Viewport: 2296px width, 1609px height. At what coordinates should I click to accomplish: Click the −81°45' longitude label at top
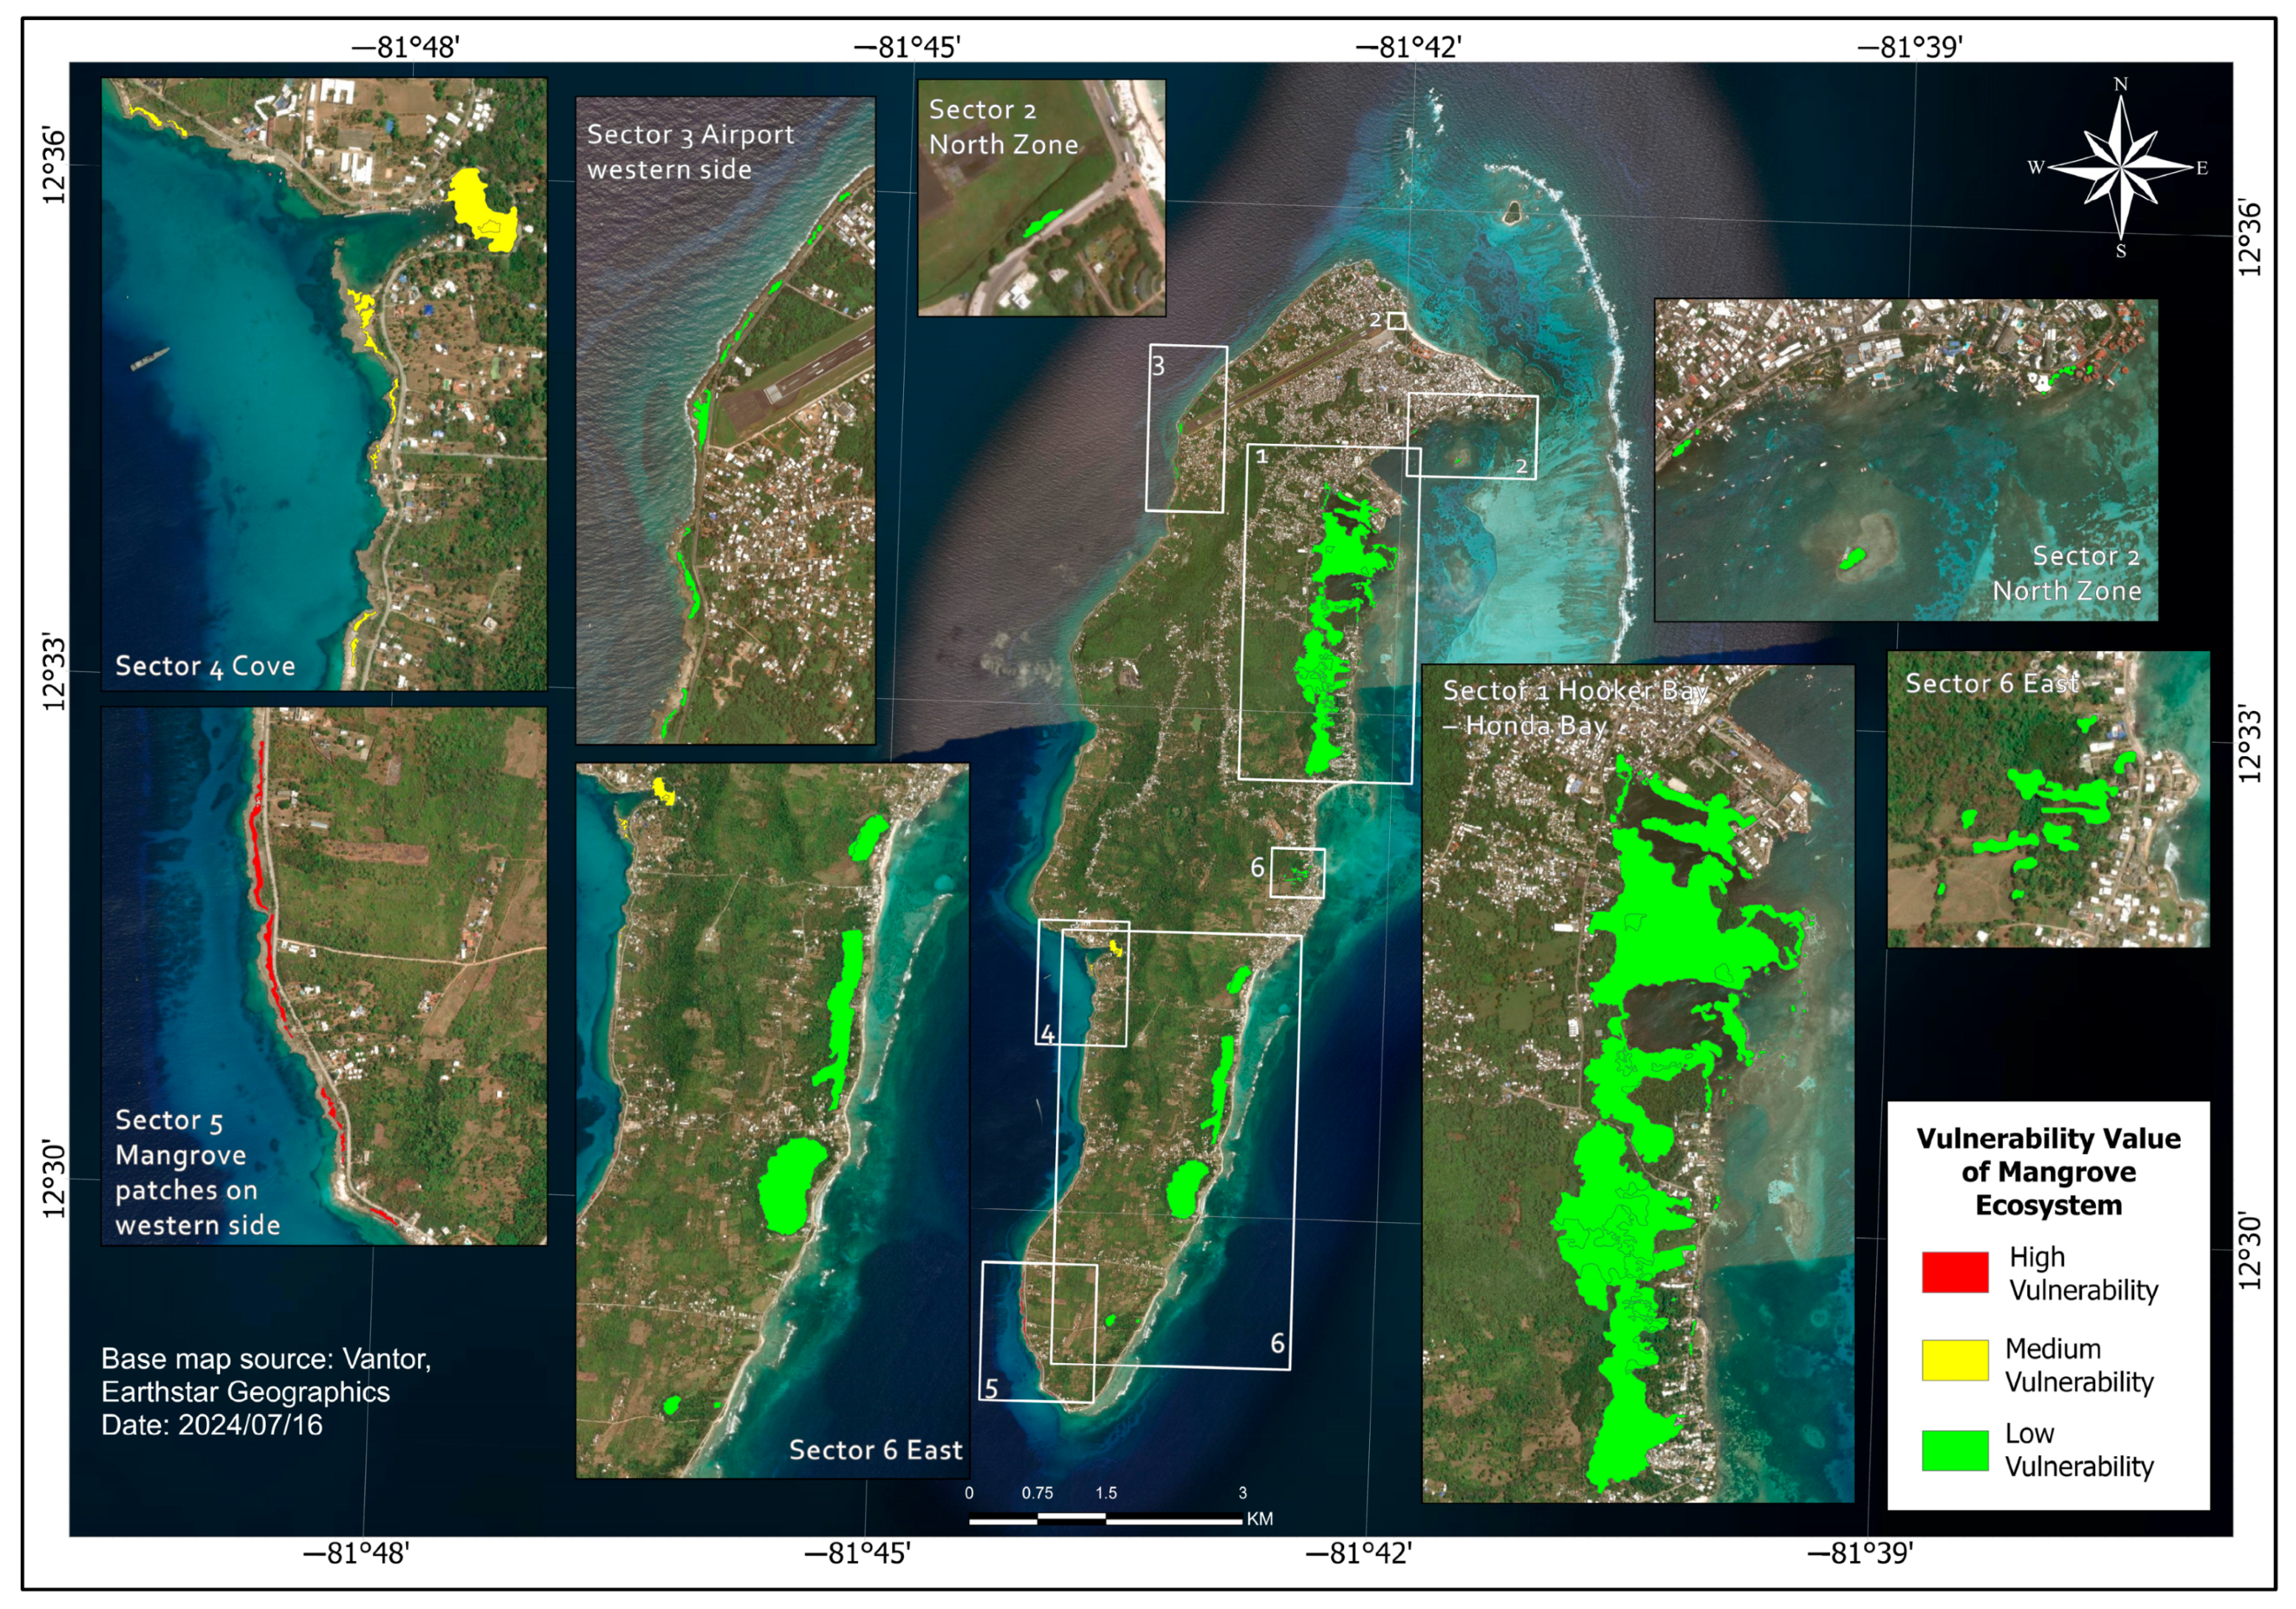907,47
